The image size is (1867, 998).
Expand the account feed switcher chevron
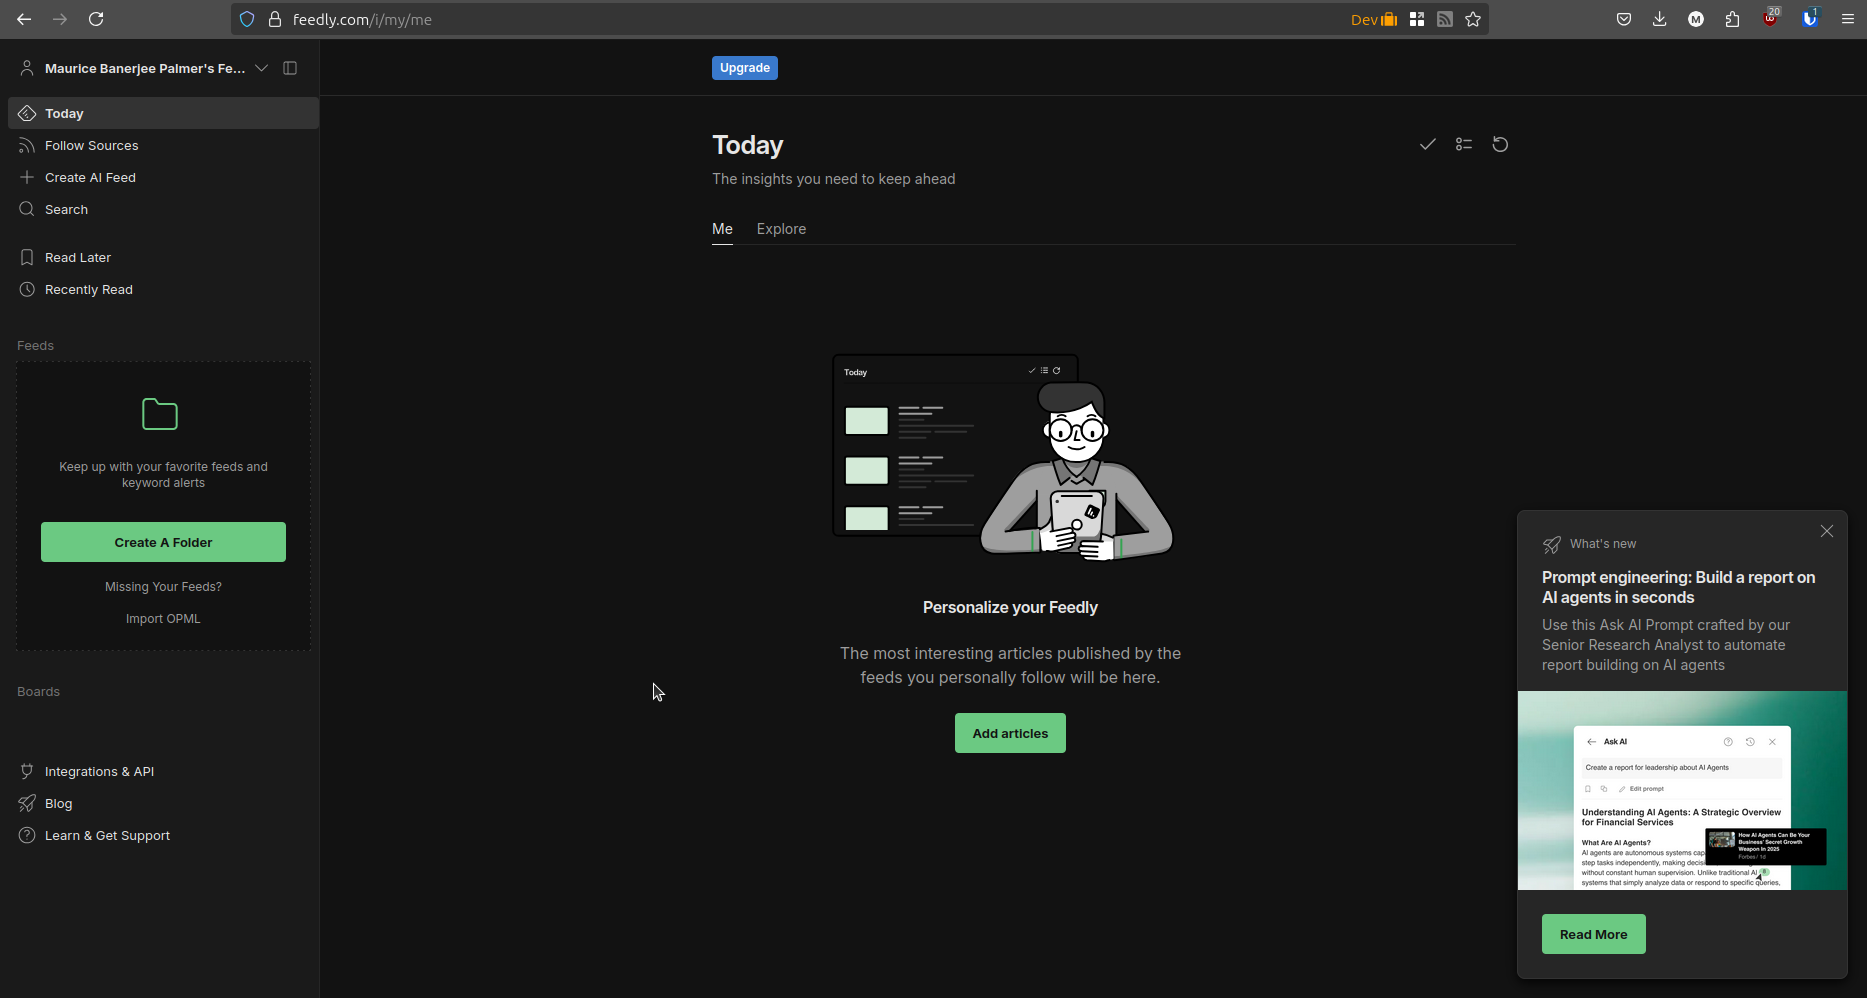(x=261, y=68)
